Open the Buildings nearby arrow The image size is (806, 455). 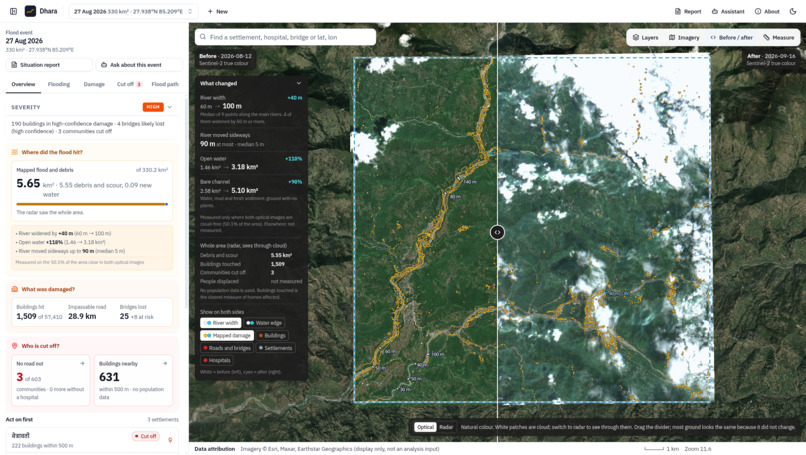165,363
